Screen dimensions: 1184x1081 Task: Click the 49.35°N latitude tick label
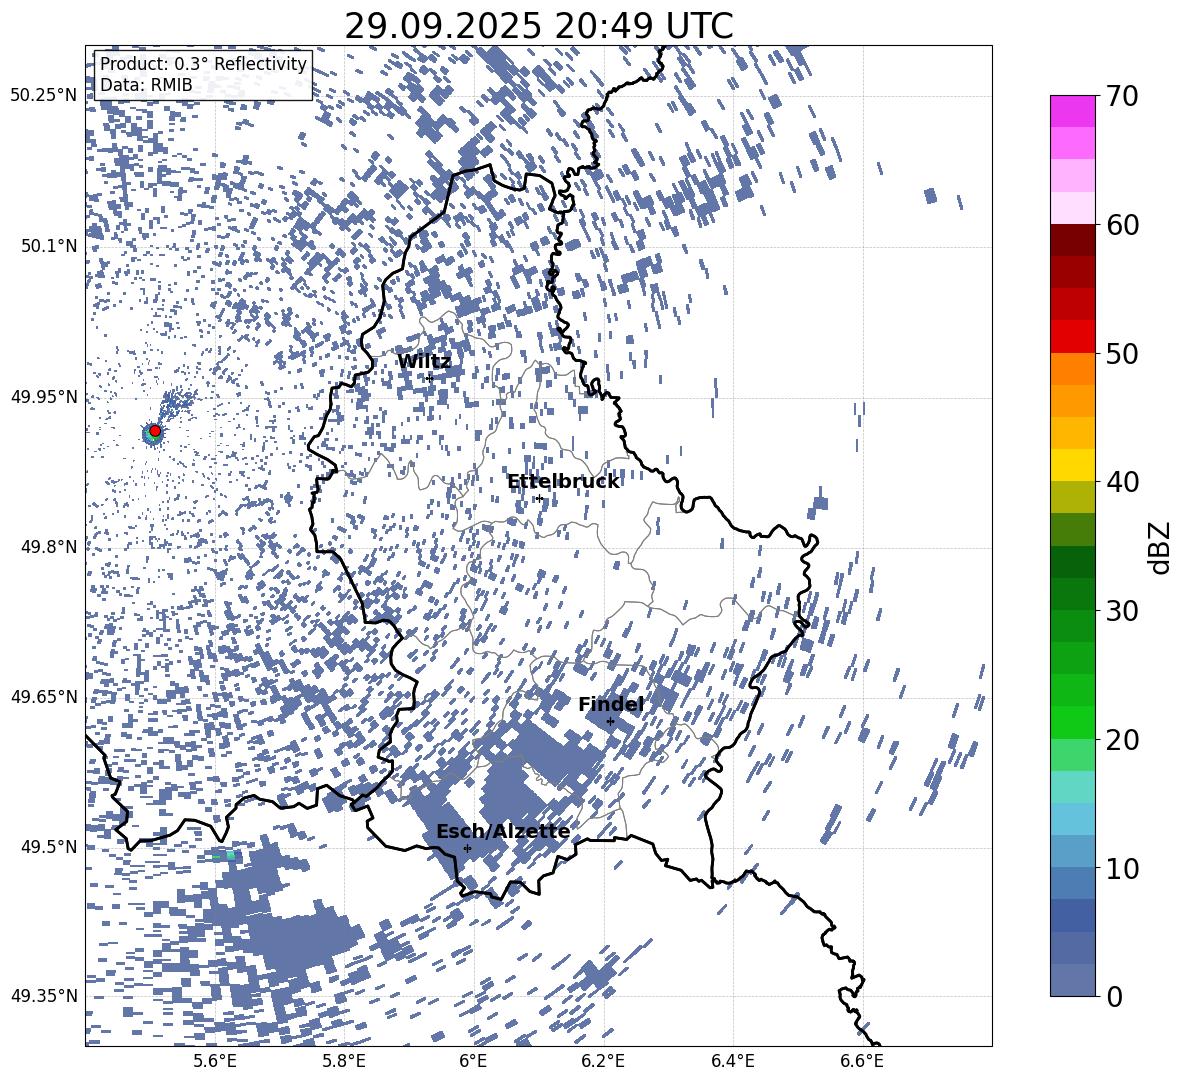44,996
